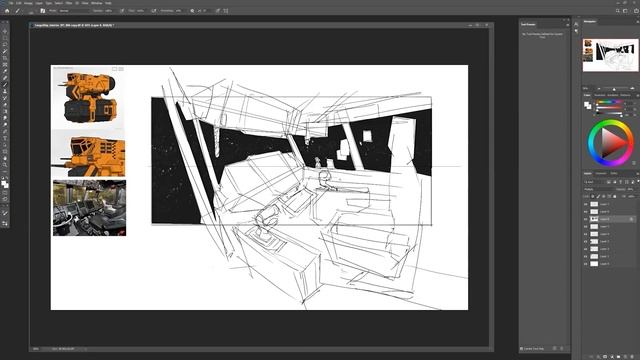Select the Move tool
The width and height of the screenshot is (640, 360).
point(5,31)
